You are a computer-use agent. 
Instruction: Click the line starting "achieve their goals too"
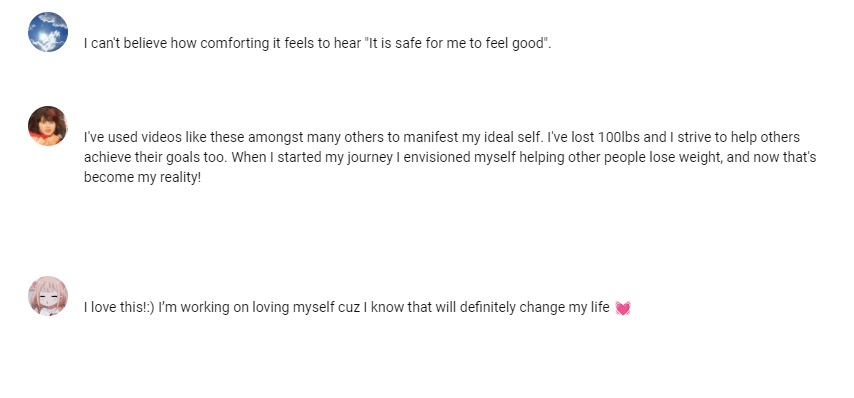click(x=450, y=157)
